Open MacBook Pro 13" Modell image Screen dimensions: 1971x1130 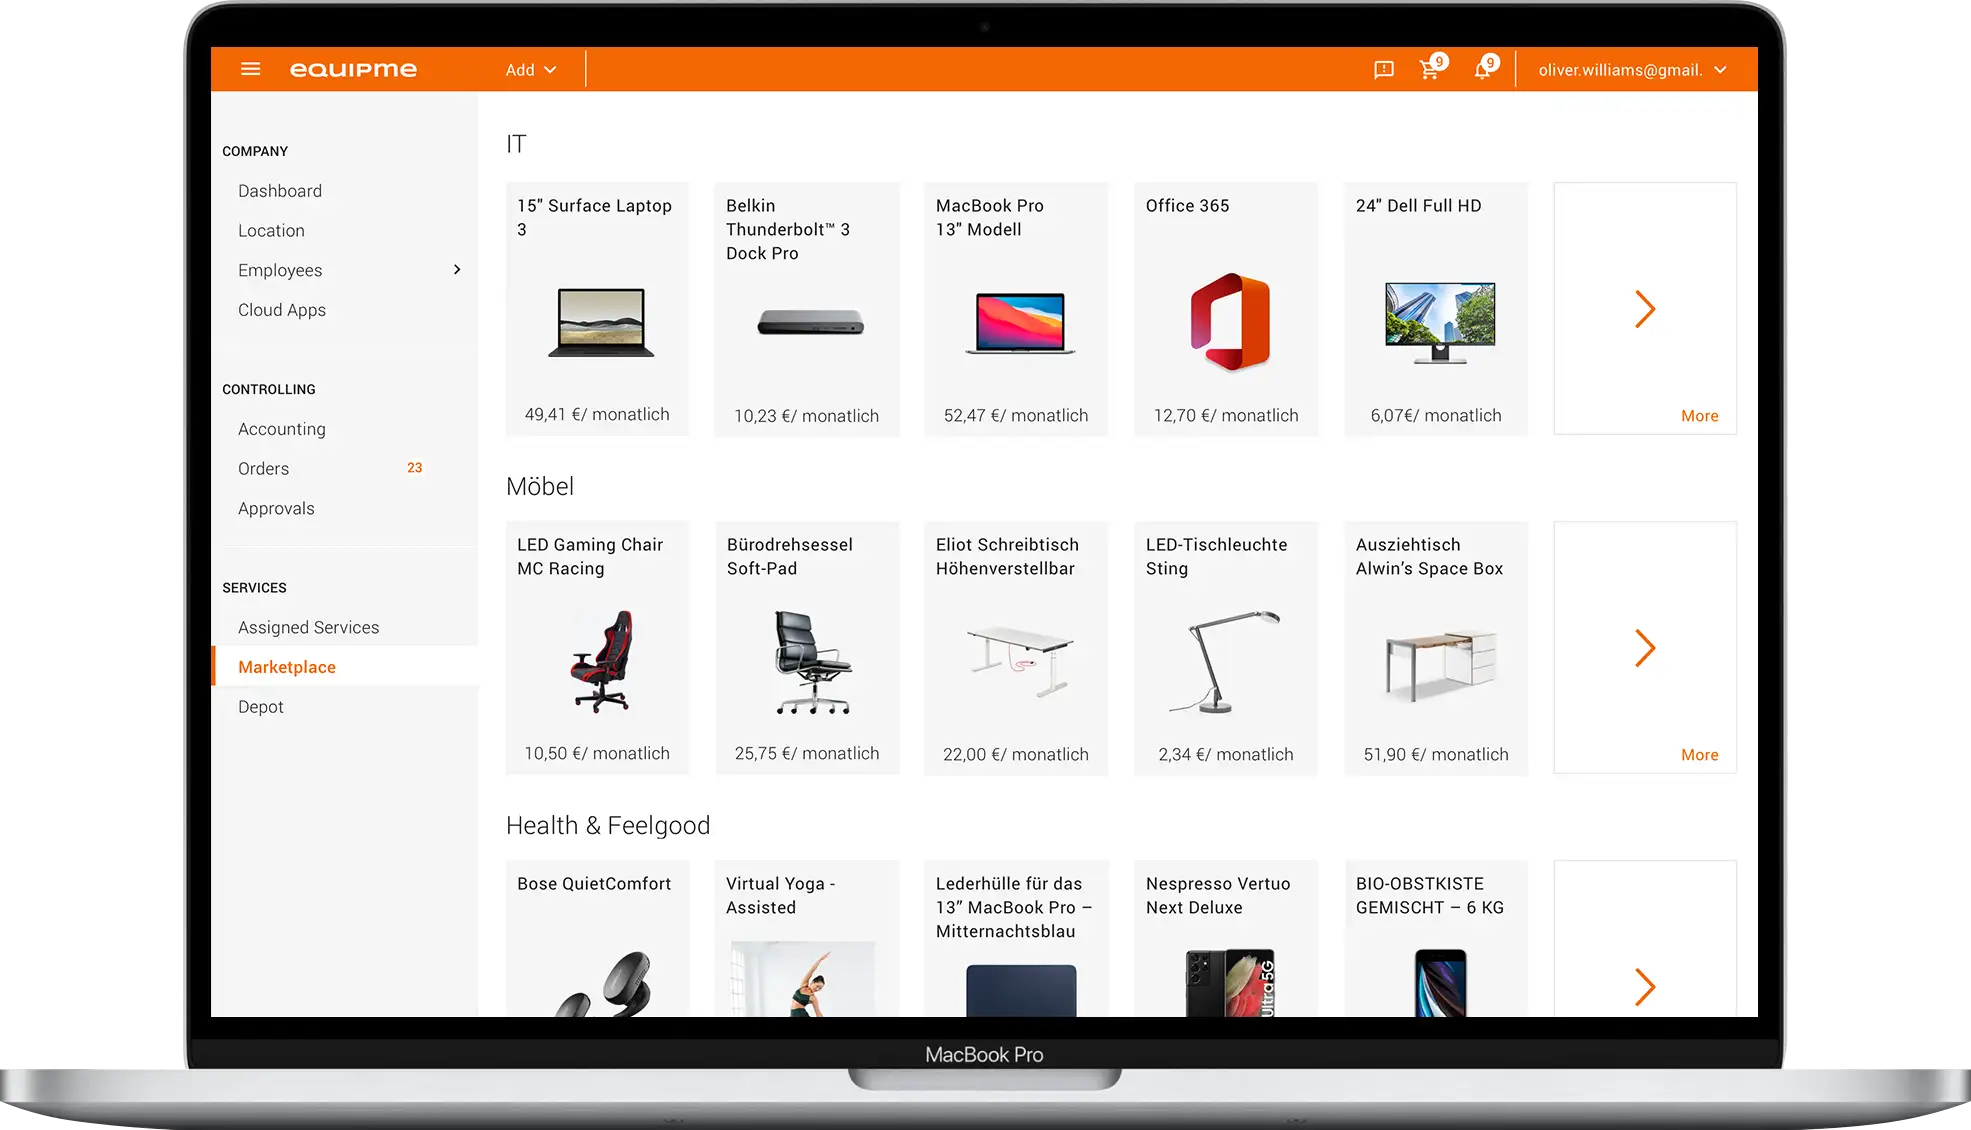[x=1020, y=323]
